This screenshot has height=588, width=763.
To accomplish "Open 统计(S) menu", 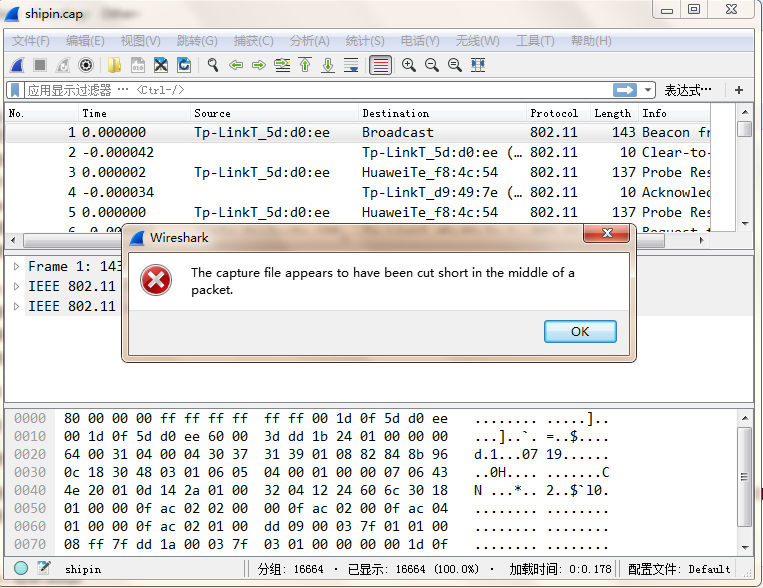I will pyautogui.click(x=365, y=41).
